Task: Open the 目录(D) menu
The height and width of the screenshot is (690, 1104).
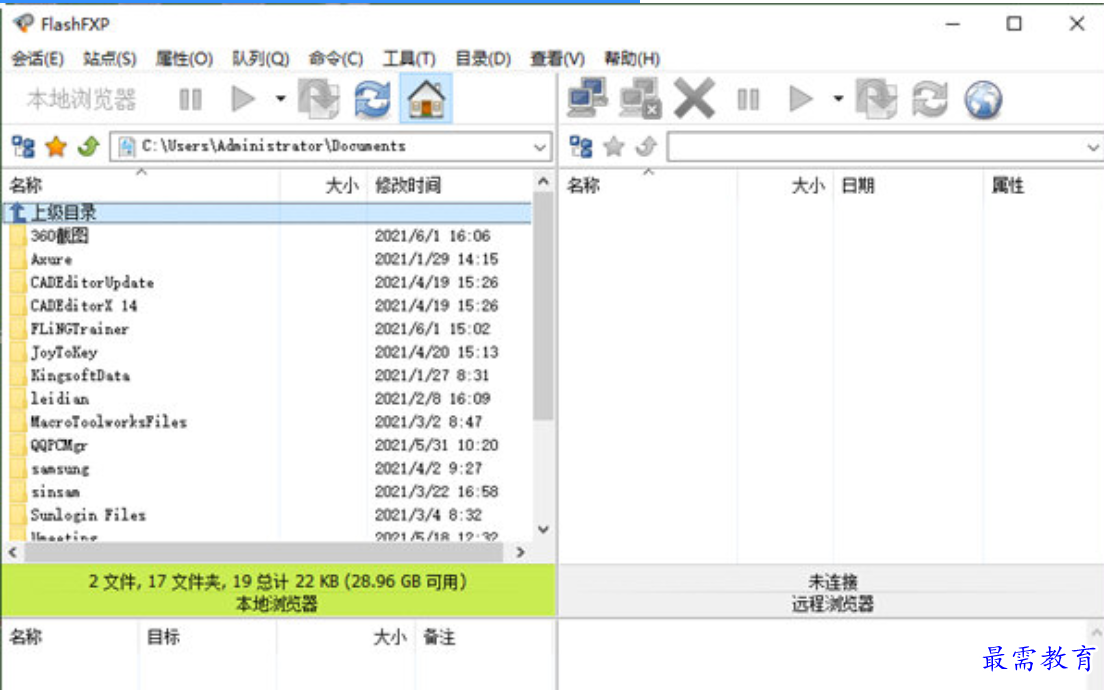Action: [x=483, y=58]
